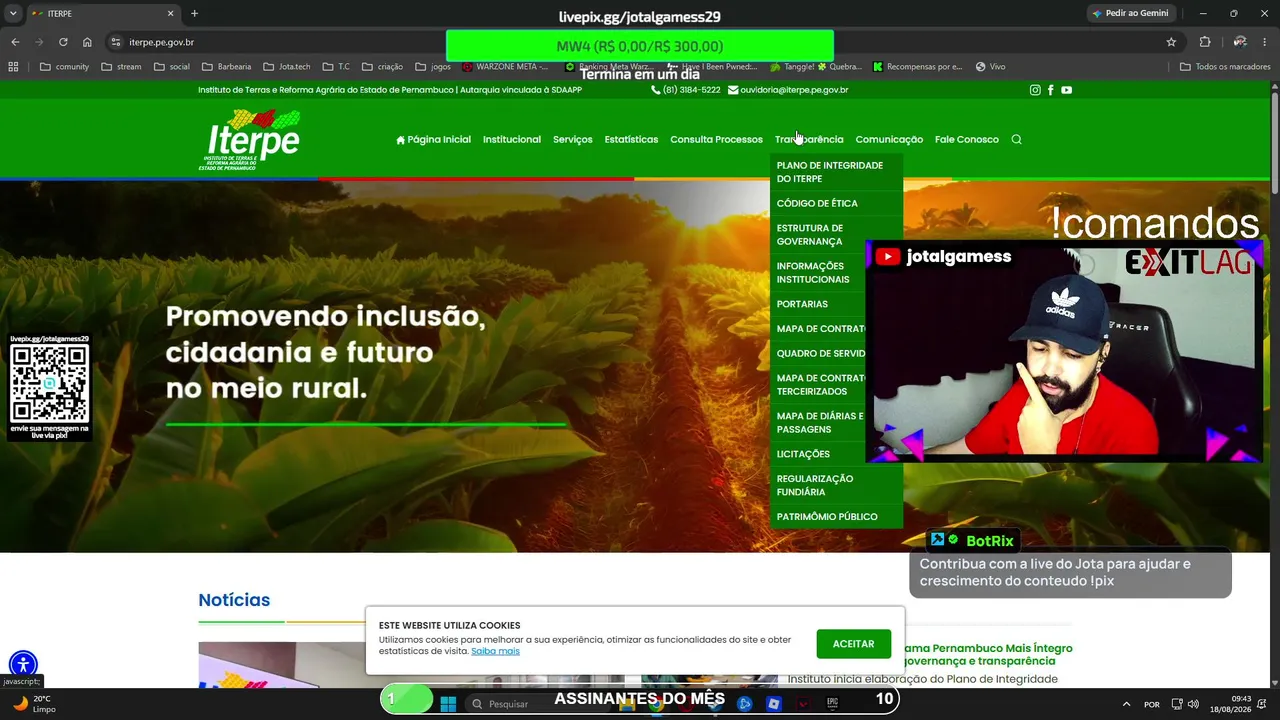Open the Institucional menu
The image size is (1280, 720).
(512, 140)
